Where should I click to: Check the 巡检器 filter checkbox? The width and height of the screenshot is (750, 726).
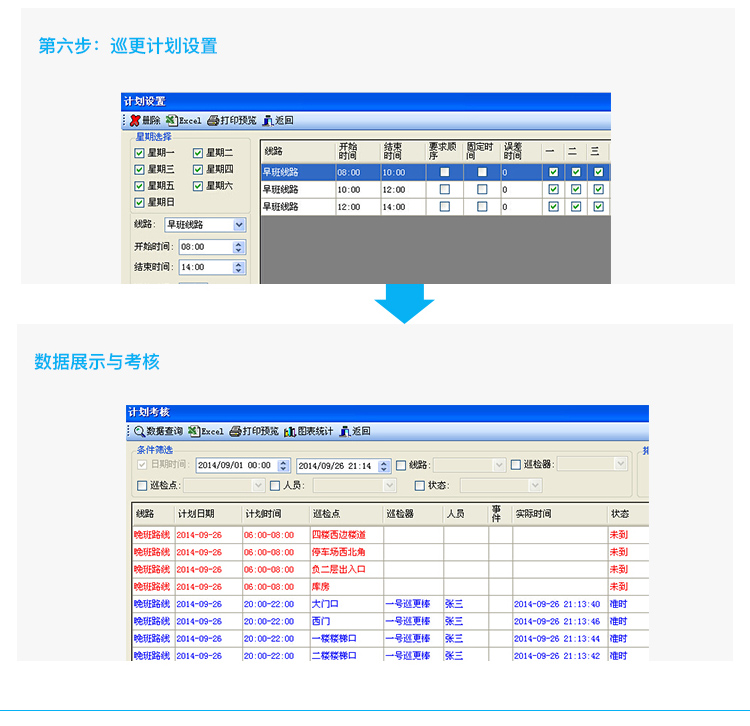[x=516, y=465]
